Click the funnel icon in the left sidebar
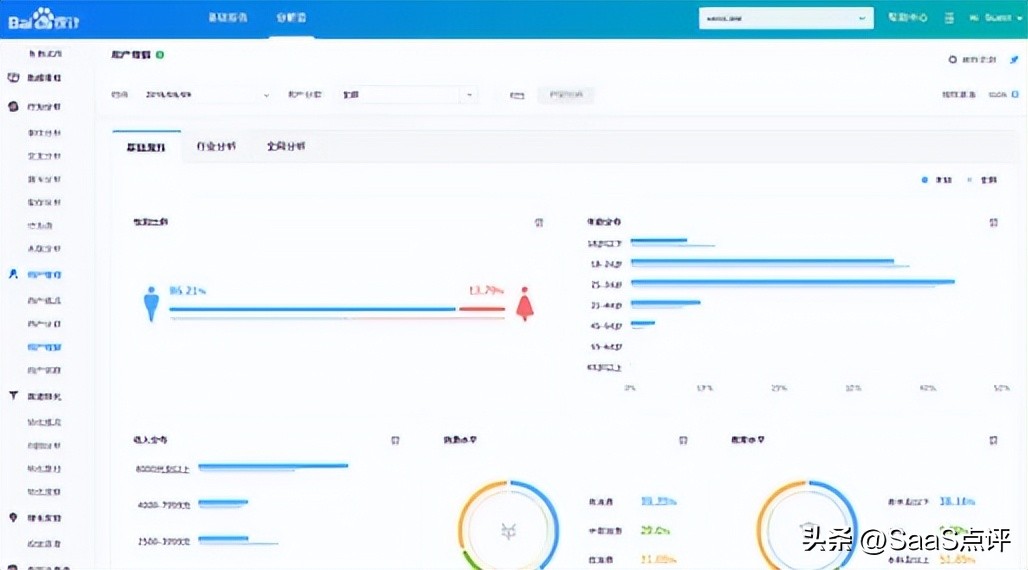1028x570 pixels. pos(13,396)
